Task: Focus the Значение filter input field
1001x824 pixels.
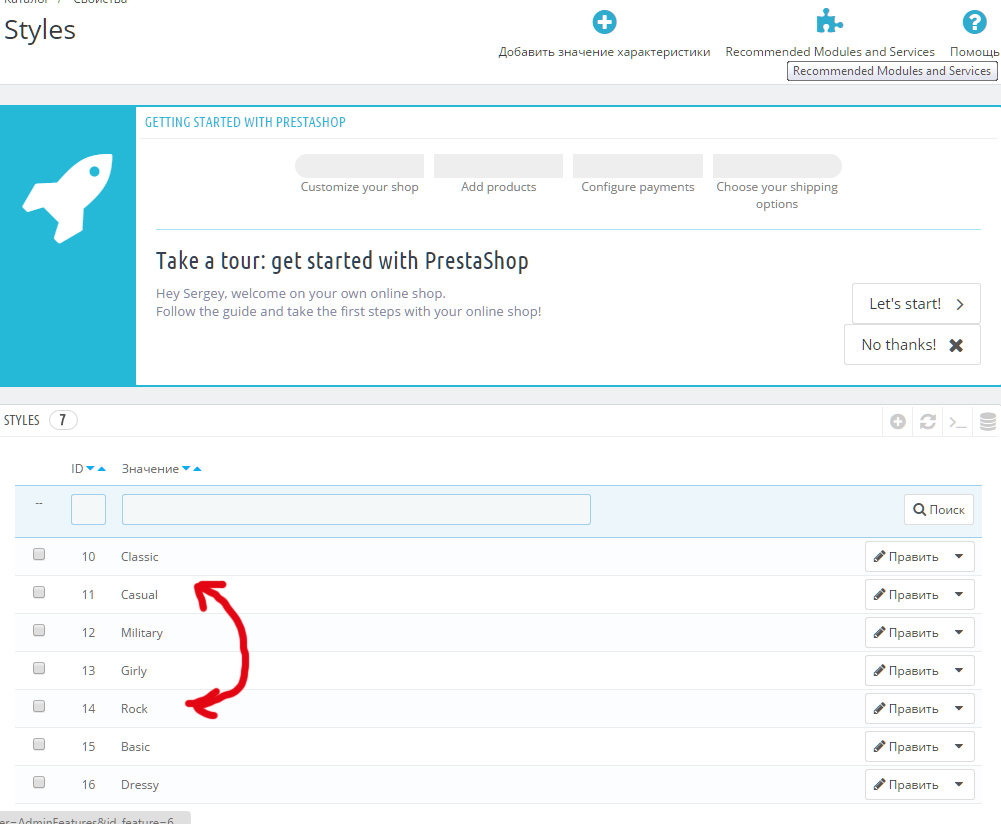Action: point(356,509)
